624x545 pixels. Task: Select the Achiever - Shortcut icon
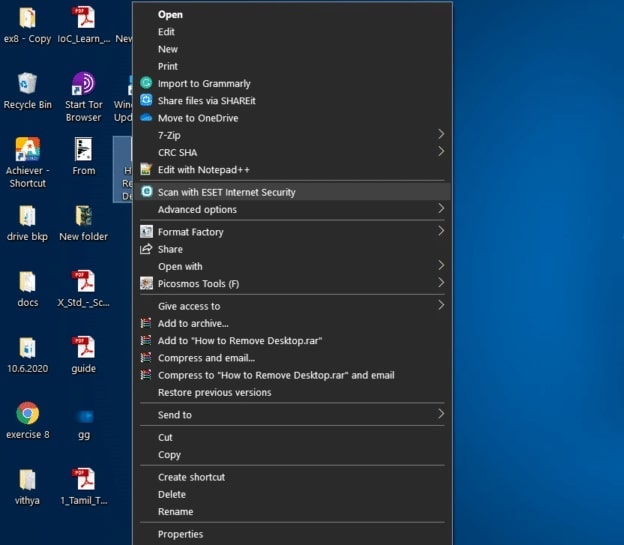coord(27,149)
